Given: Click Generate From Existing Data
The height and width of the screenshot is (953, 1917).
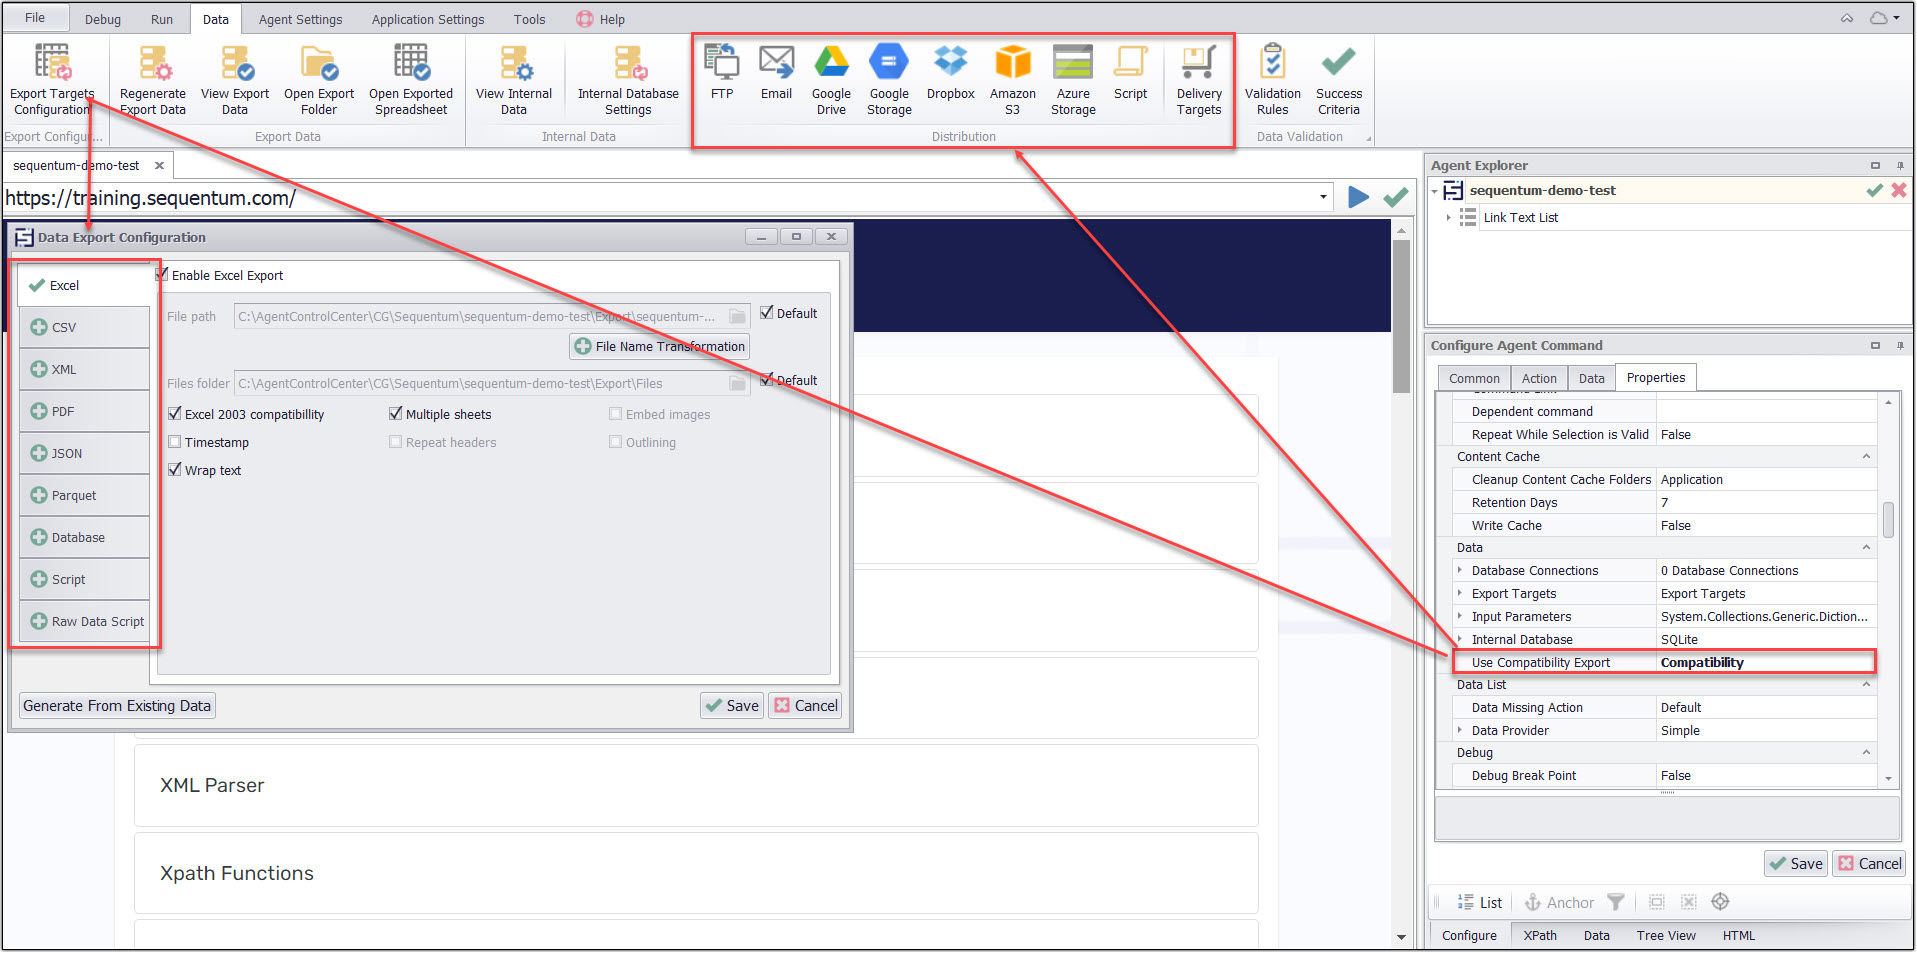Looking at the screenshot, I should [x=116, y=705].
